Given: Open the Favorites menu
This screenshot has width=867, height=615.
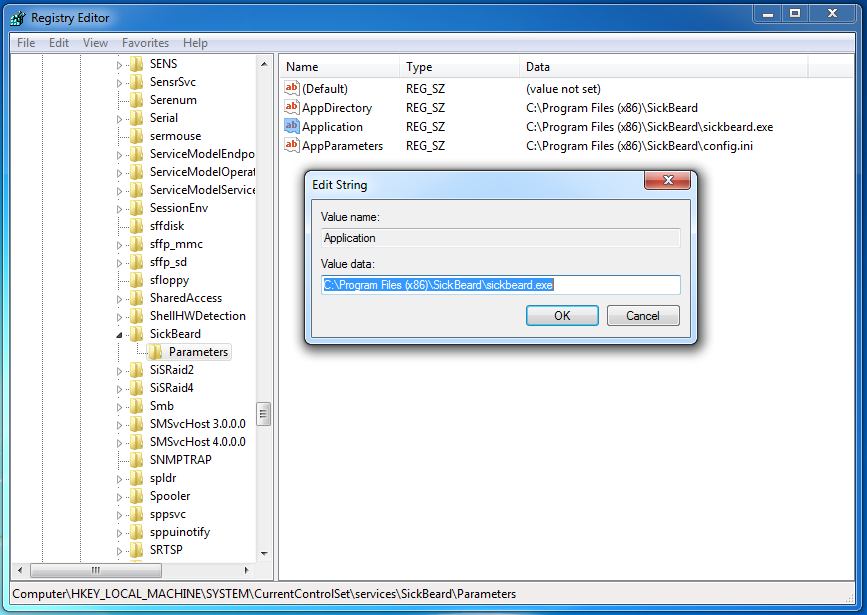Looking at the screenshot, I should [x=145, y=43].
